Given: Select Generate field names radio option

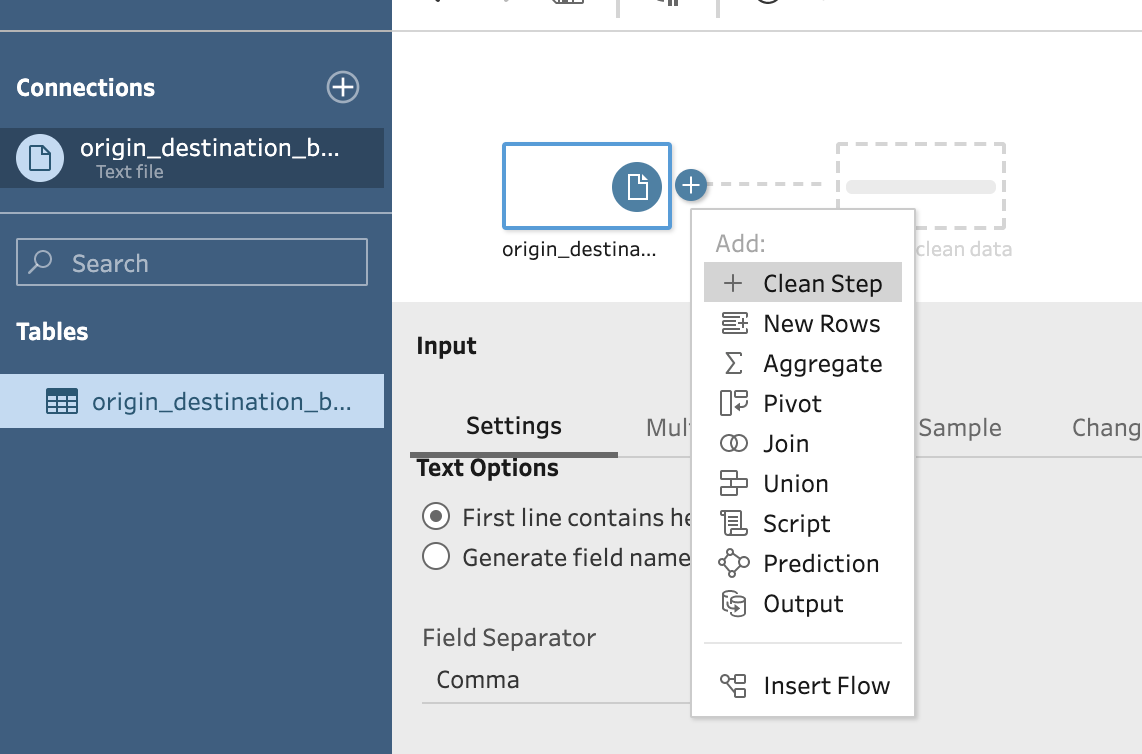Looking at the screenshot, I should (x=436, y=557).
